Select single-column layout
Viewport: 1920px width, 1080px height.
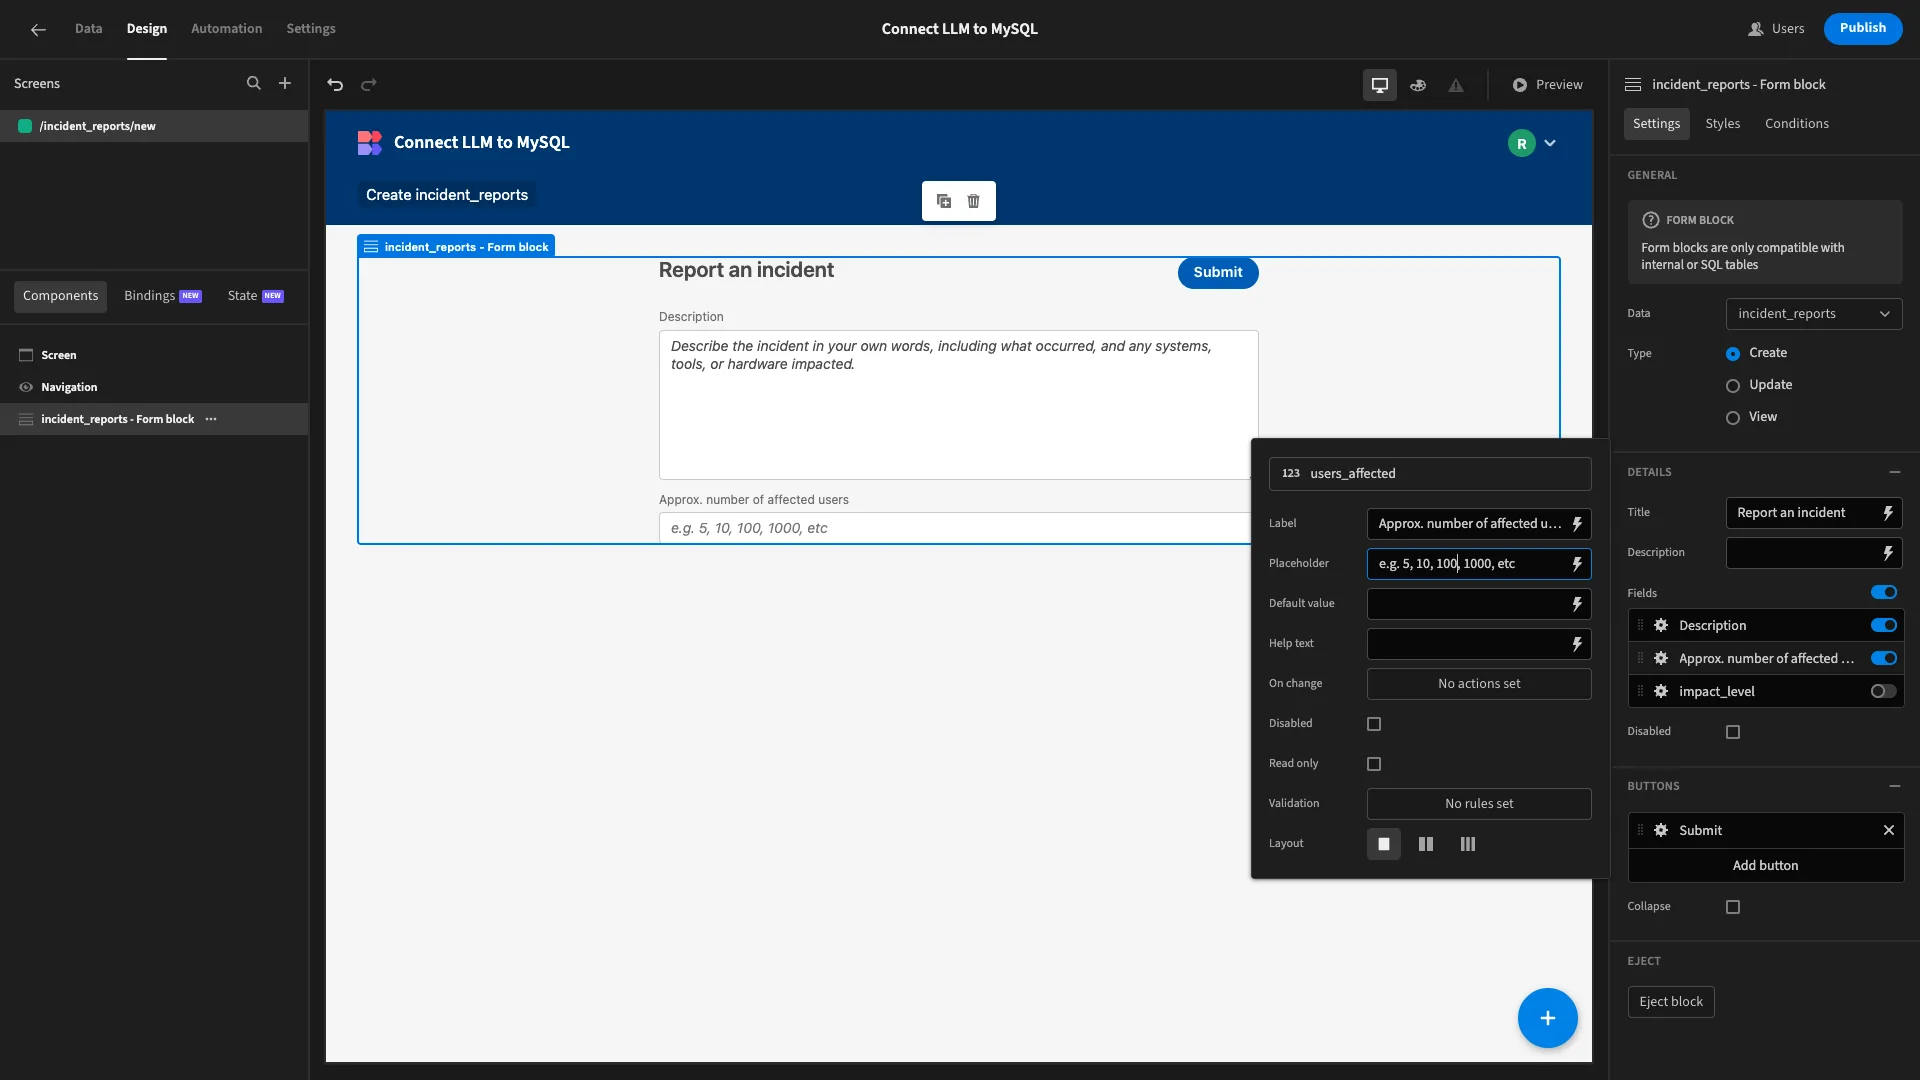(1384, 844)
